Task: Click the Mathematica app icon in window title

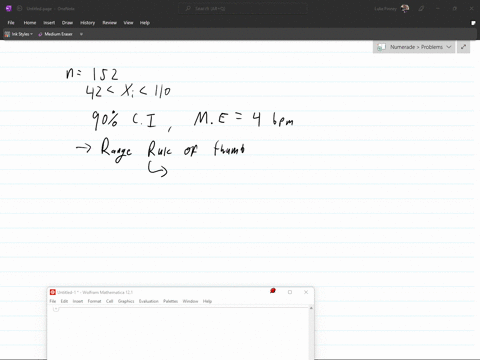Action: (x=53, y=292)
